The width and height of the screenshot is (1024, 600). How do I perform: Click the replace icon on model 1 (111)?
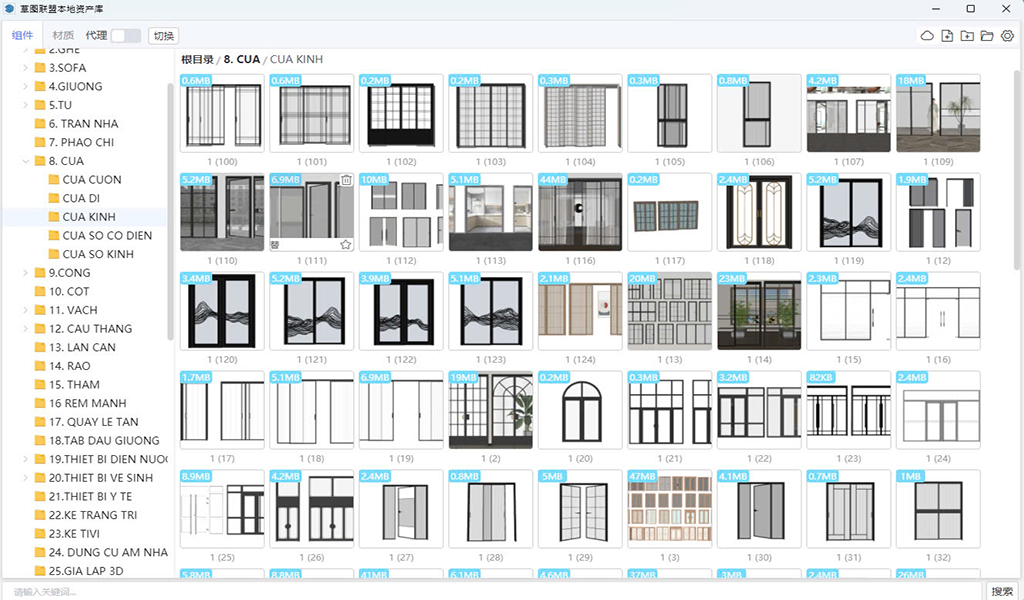pos(276,244)
